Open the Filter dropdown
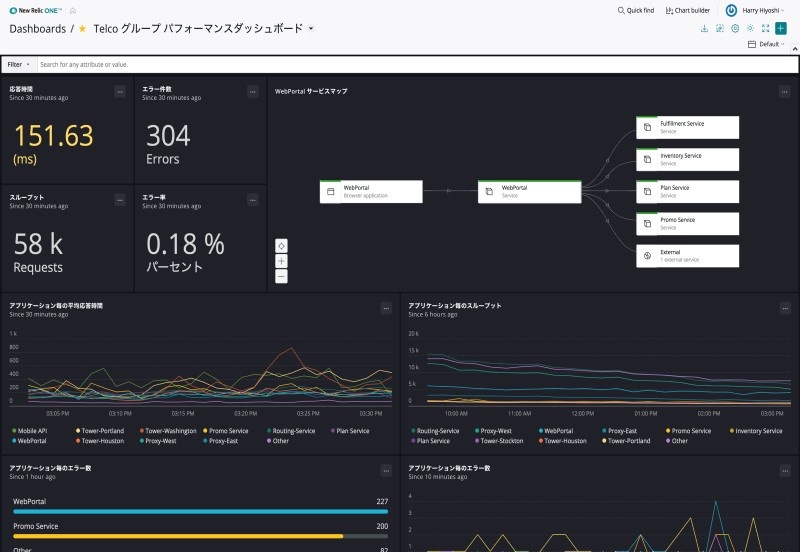800x552 pixels. pos(19,64)
